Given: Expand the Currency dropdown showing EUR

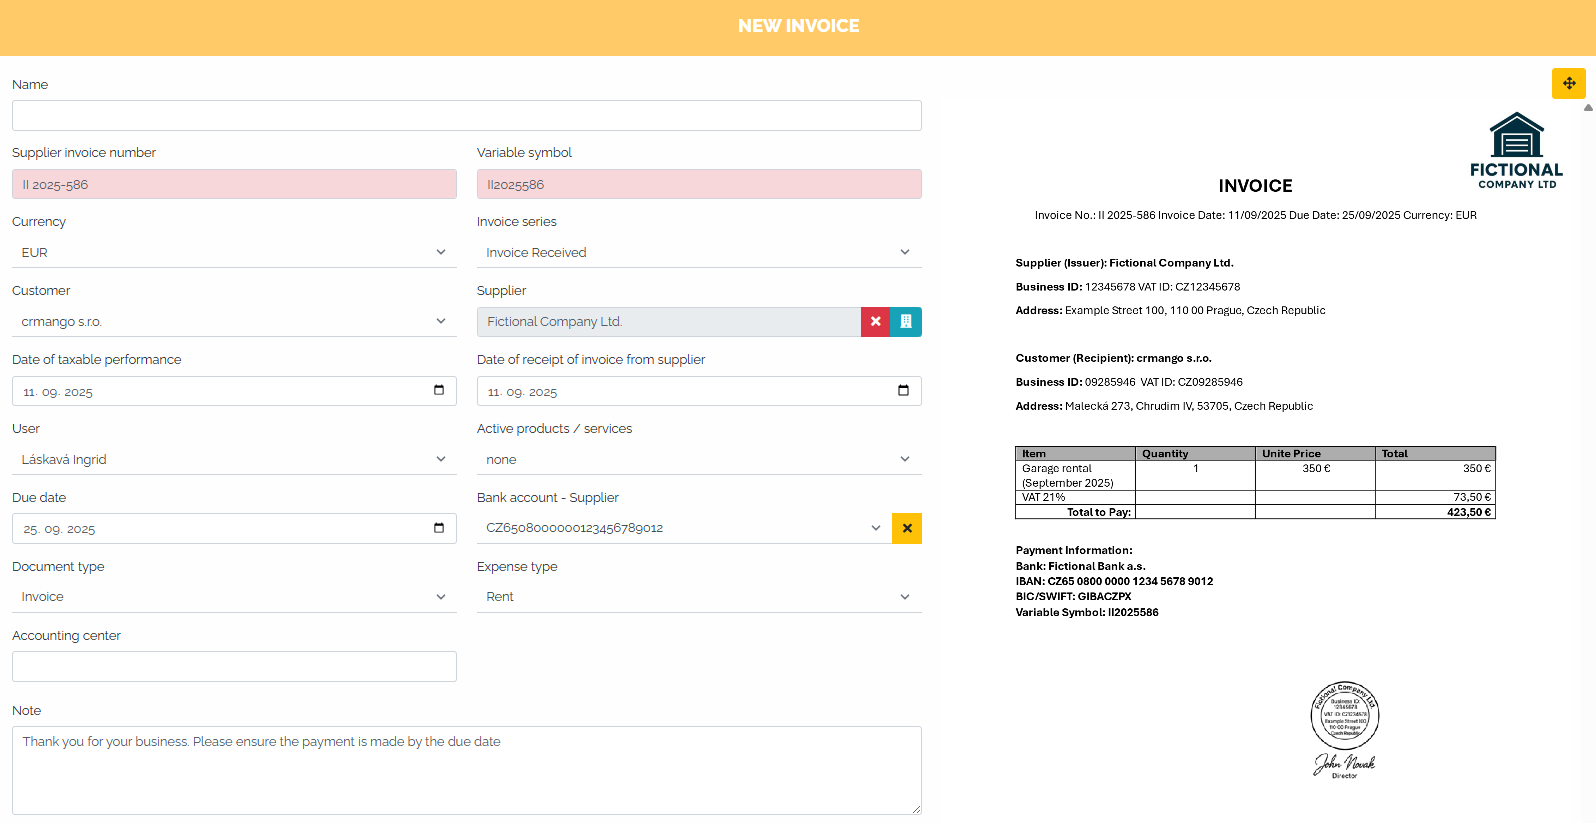Looking at the screenshot, I should click(x=234, y=253).
